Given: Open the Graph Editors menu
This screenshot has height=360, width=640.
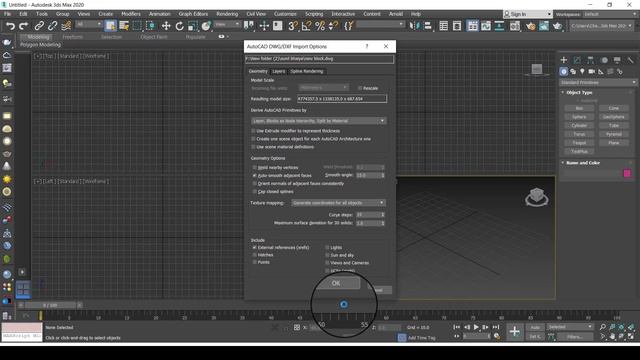Looking at the screenshot, I should (193, 14).
